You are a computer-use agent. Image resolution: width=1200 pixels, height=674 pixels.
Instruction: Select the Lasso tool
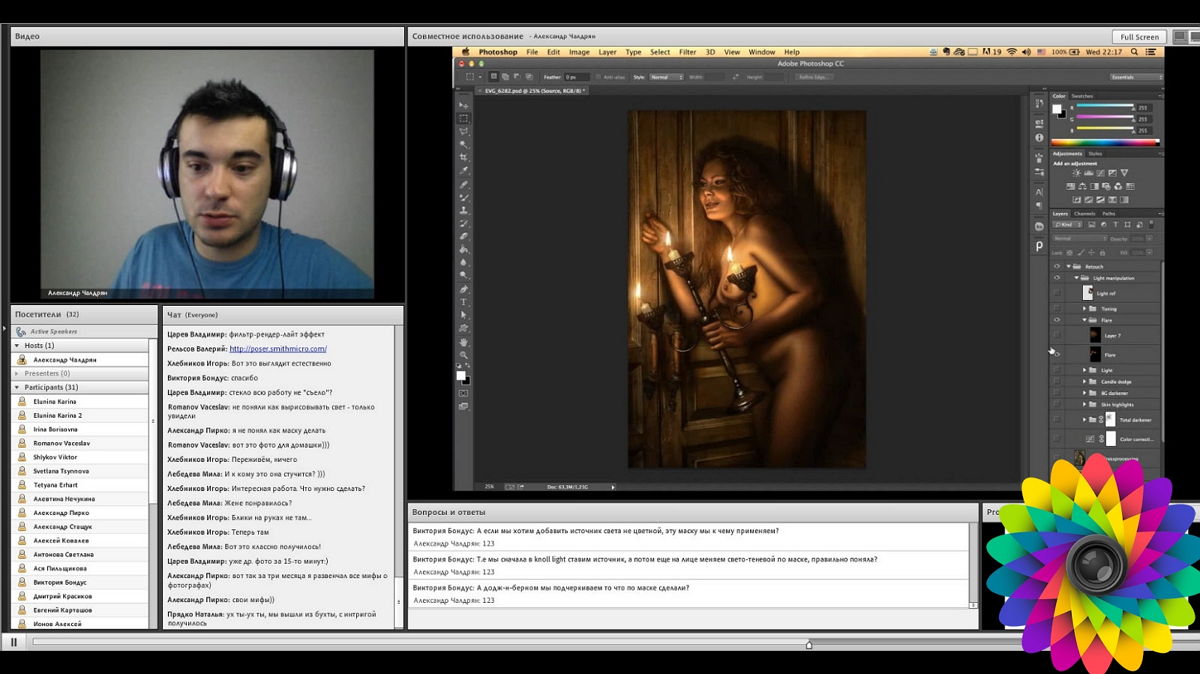pos(463,131)
